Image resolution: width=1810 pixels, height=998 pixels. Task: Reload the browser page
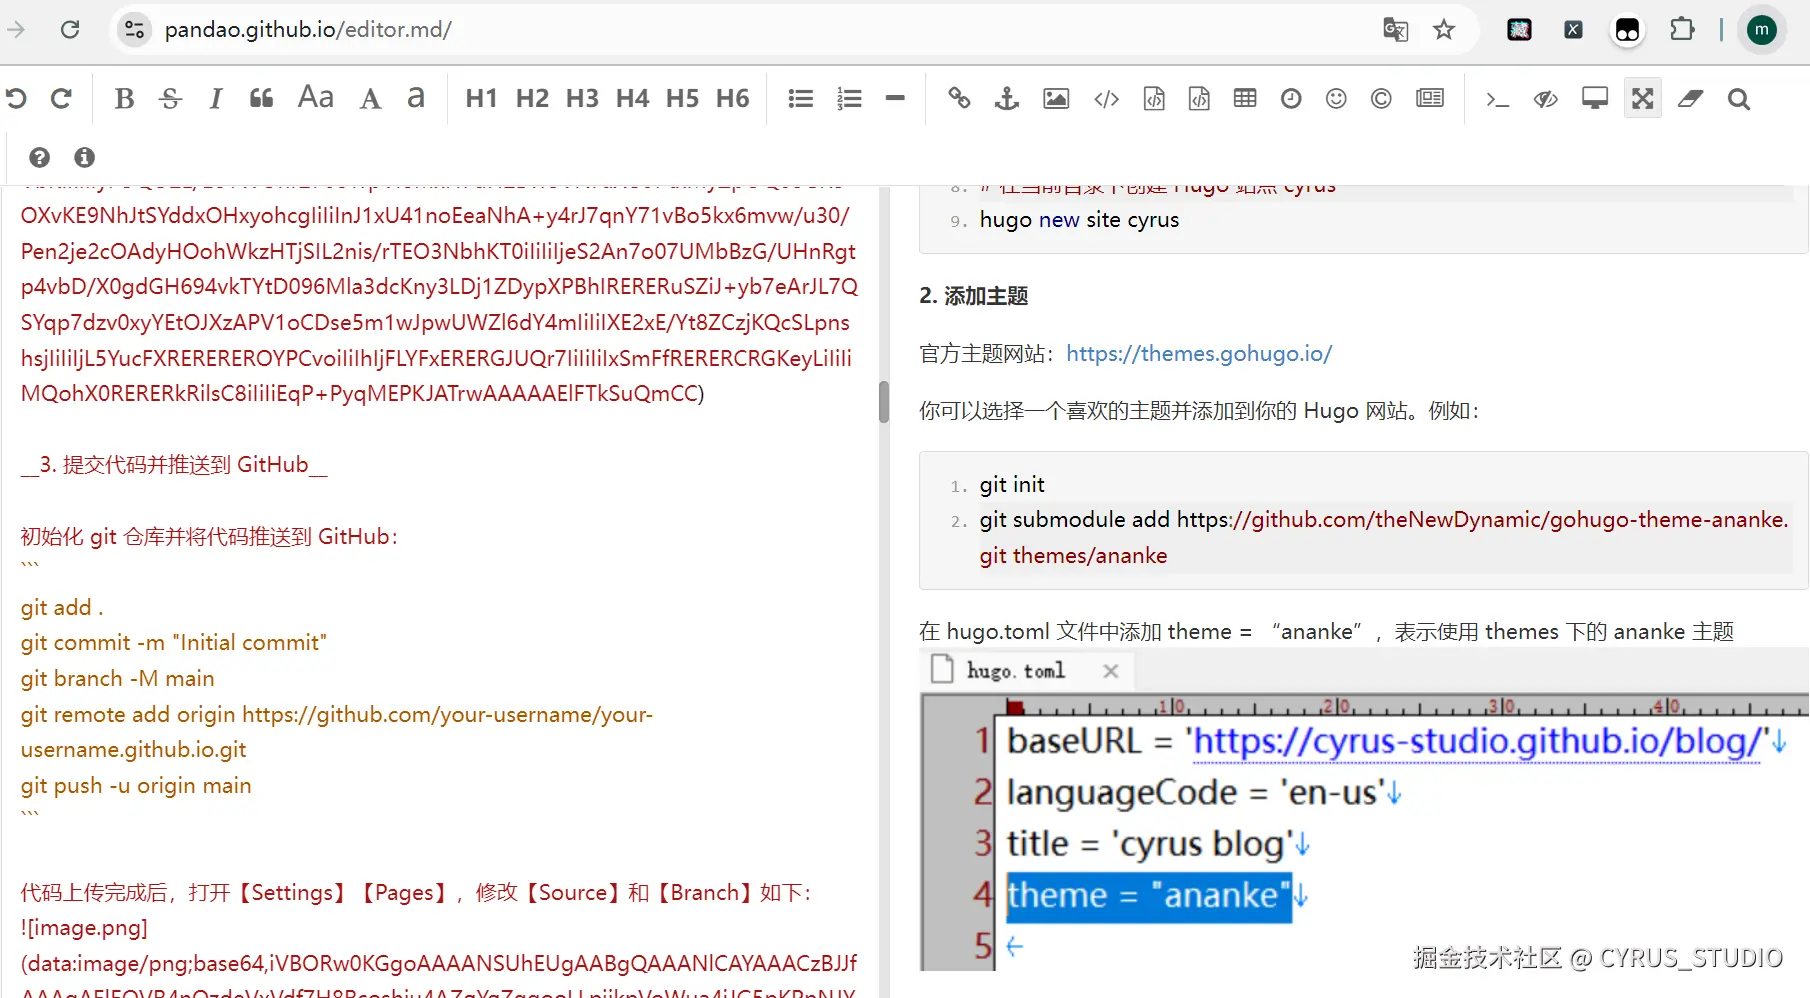pos(70,29)
